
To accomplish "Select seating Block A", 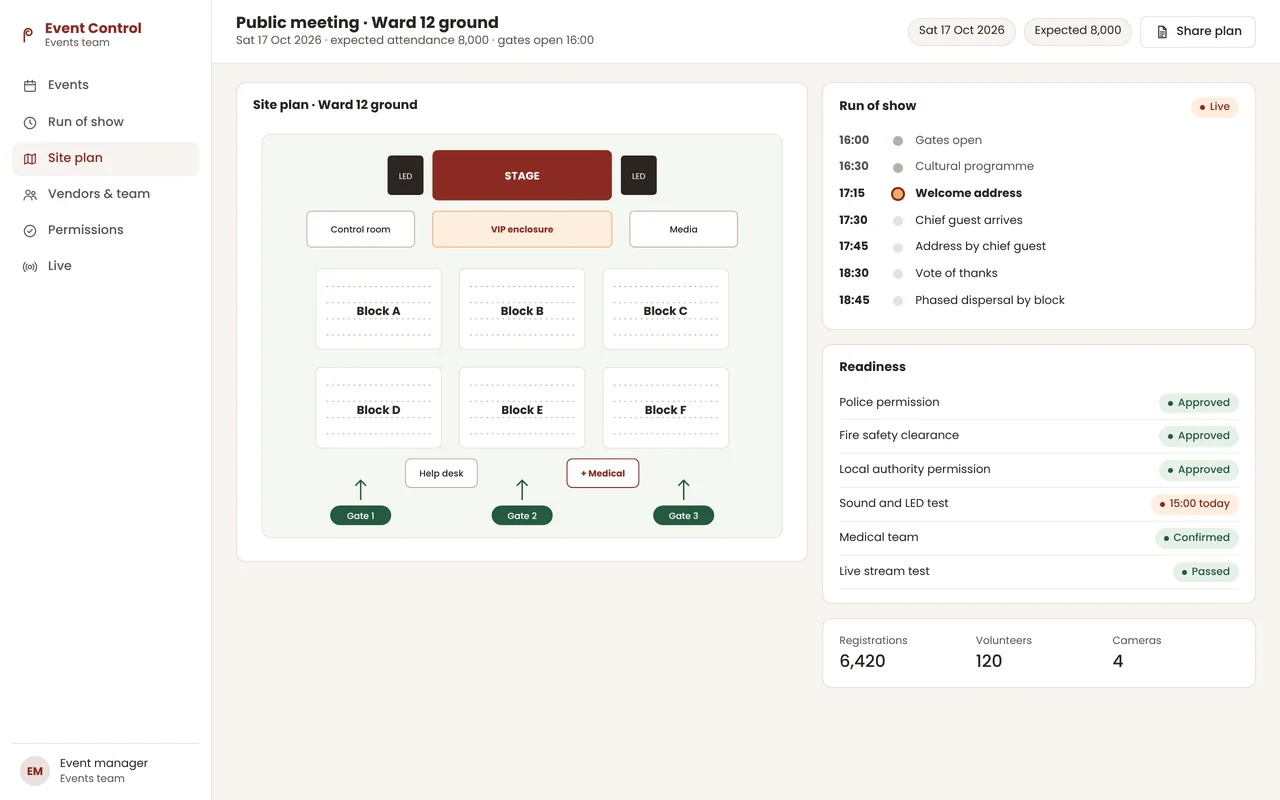I will pyautogui.click(x=379, y=309).
